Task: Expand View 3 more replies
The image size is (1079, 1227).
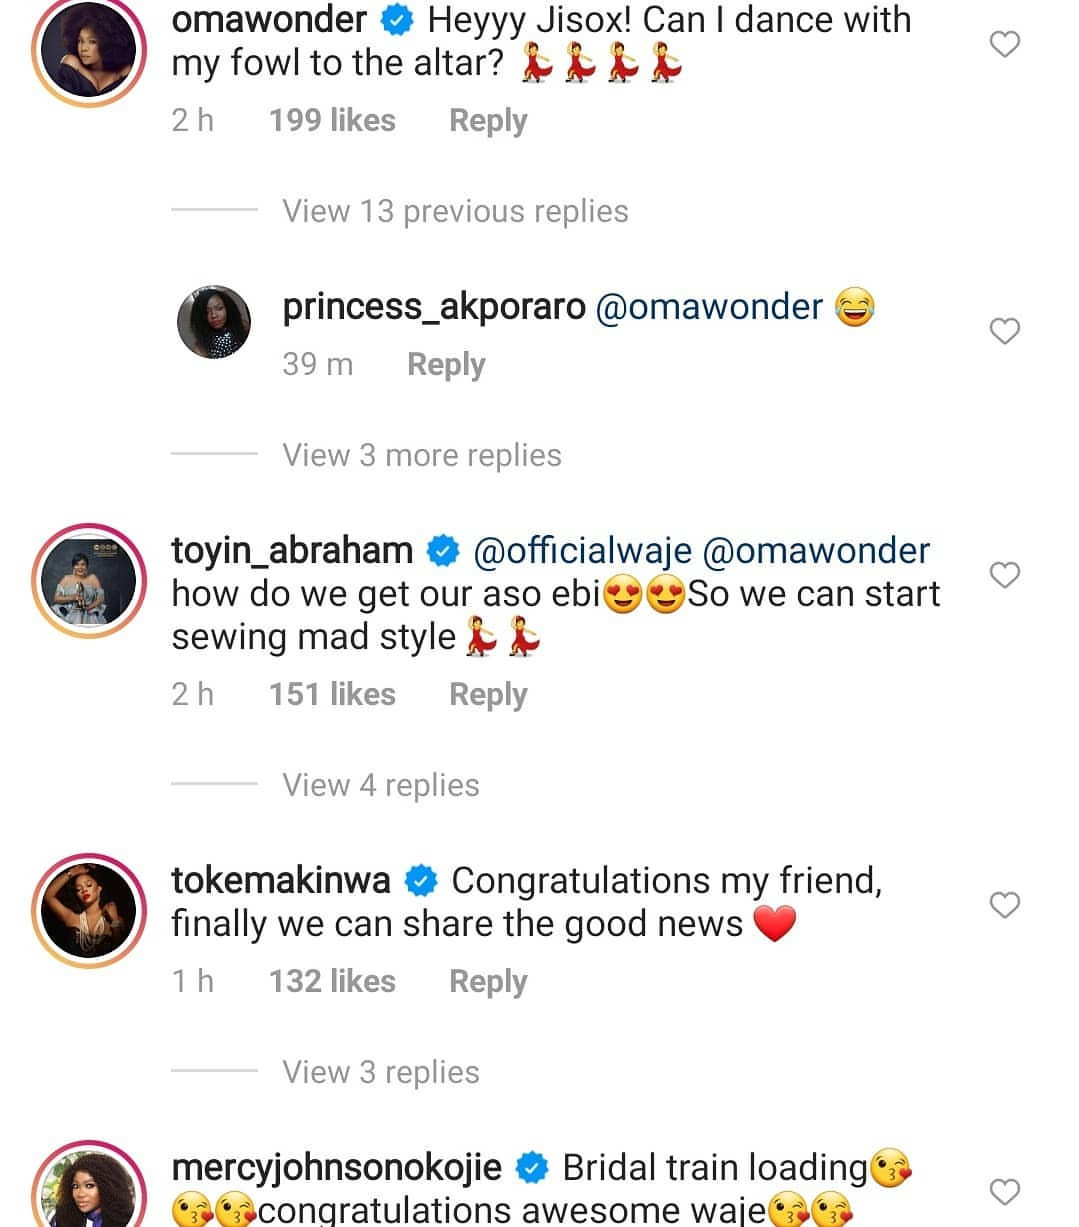Action: point(421,455)
